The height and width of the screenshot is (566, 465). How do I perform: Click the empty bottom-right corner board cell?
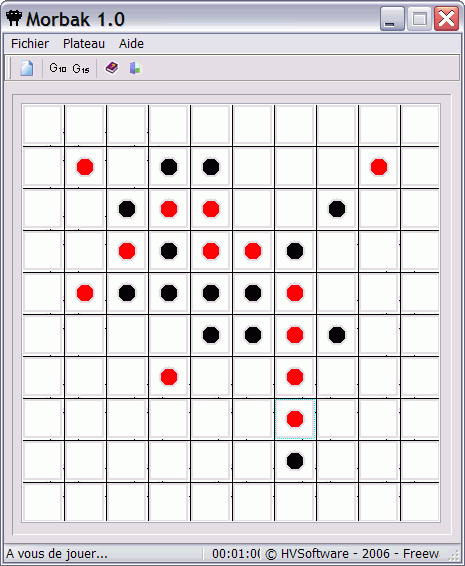[x=421, y=502]
